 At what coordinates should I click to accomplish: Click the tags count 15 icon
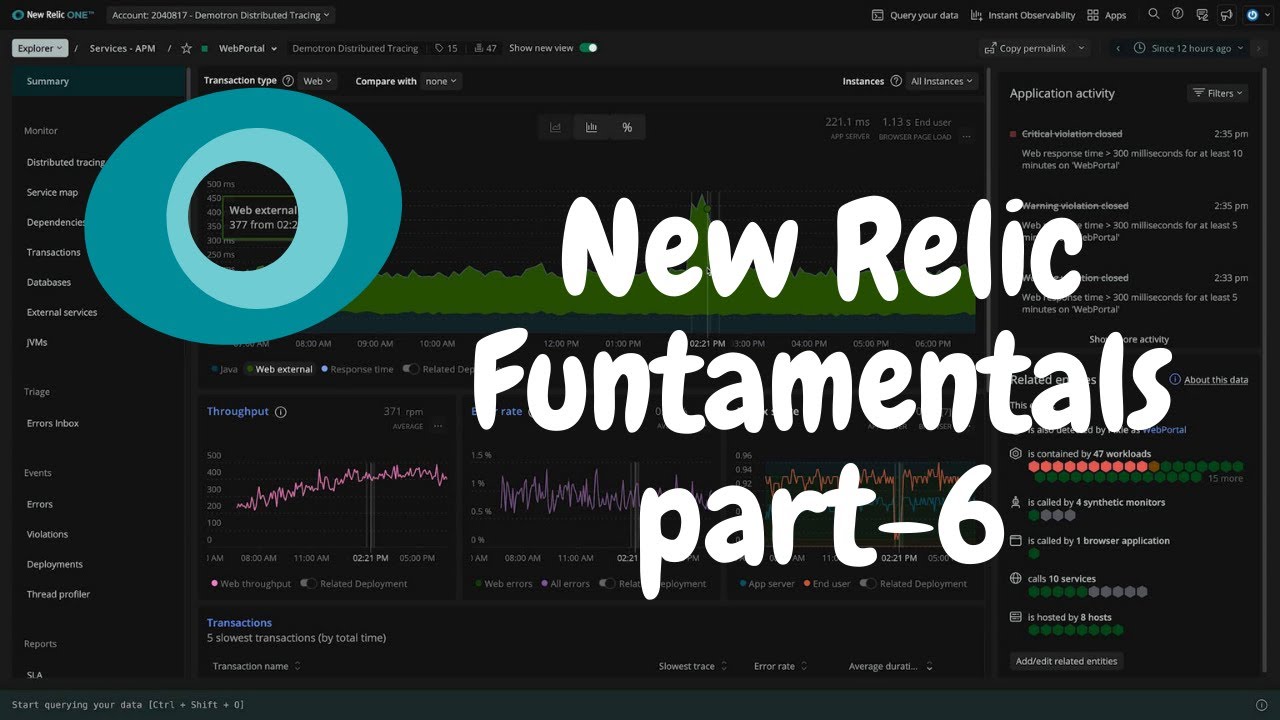pyautogui.click(x=446, y=48)
